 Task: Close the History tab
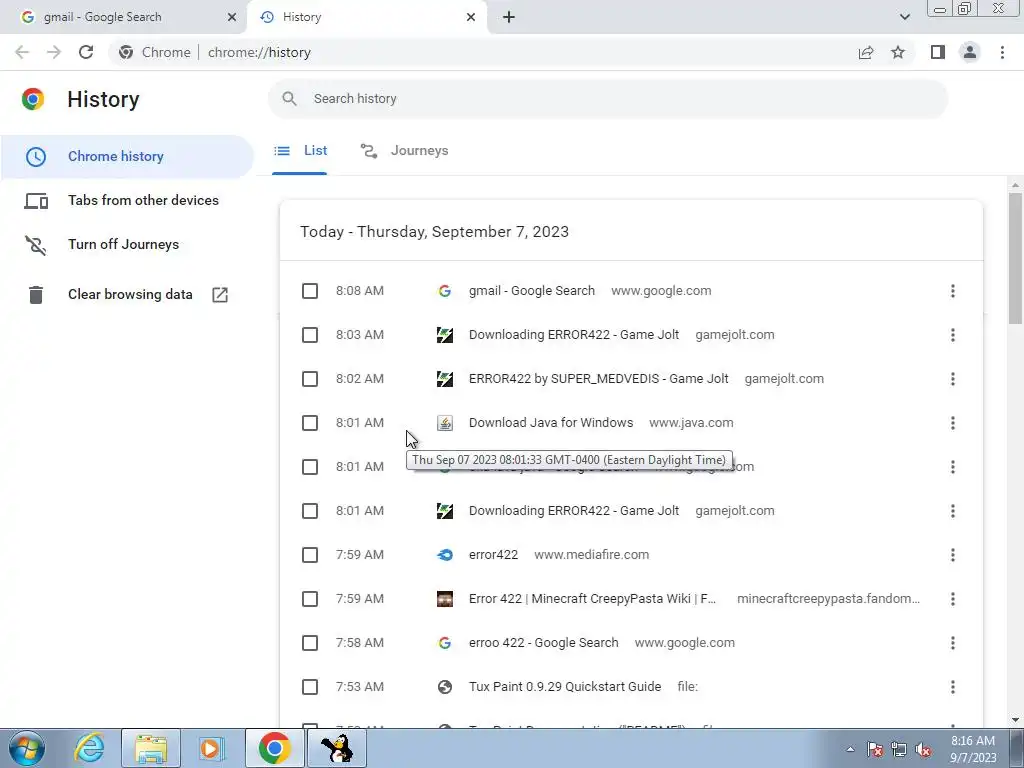click(471, 17)
